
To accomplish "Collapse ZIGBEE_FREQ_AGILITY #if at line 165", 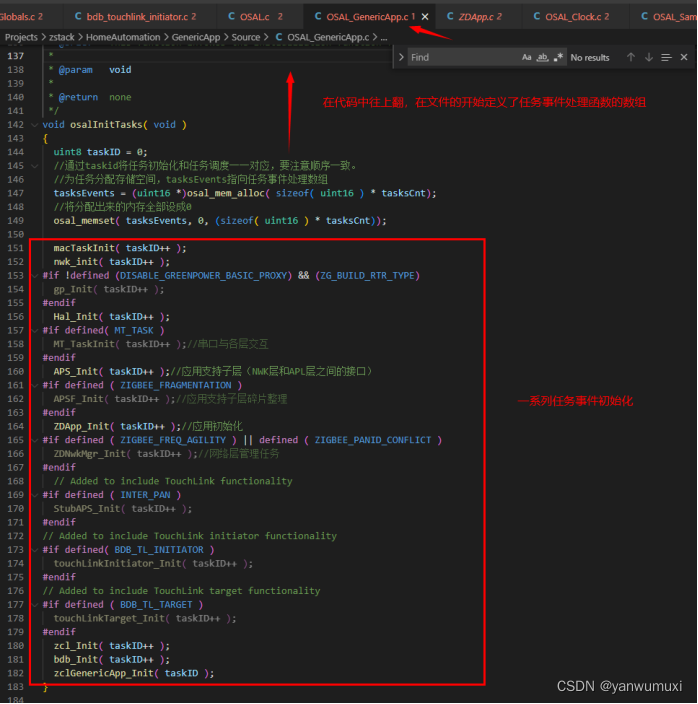I will [34, 440].
